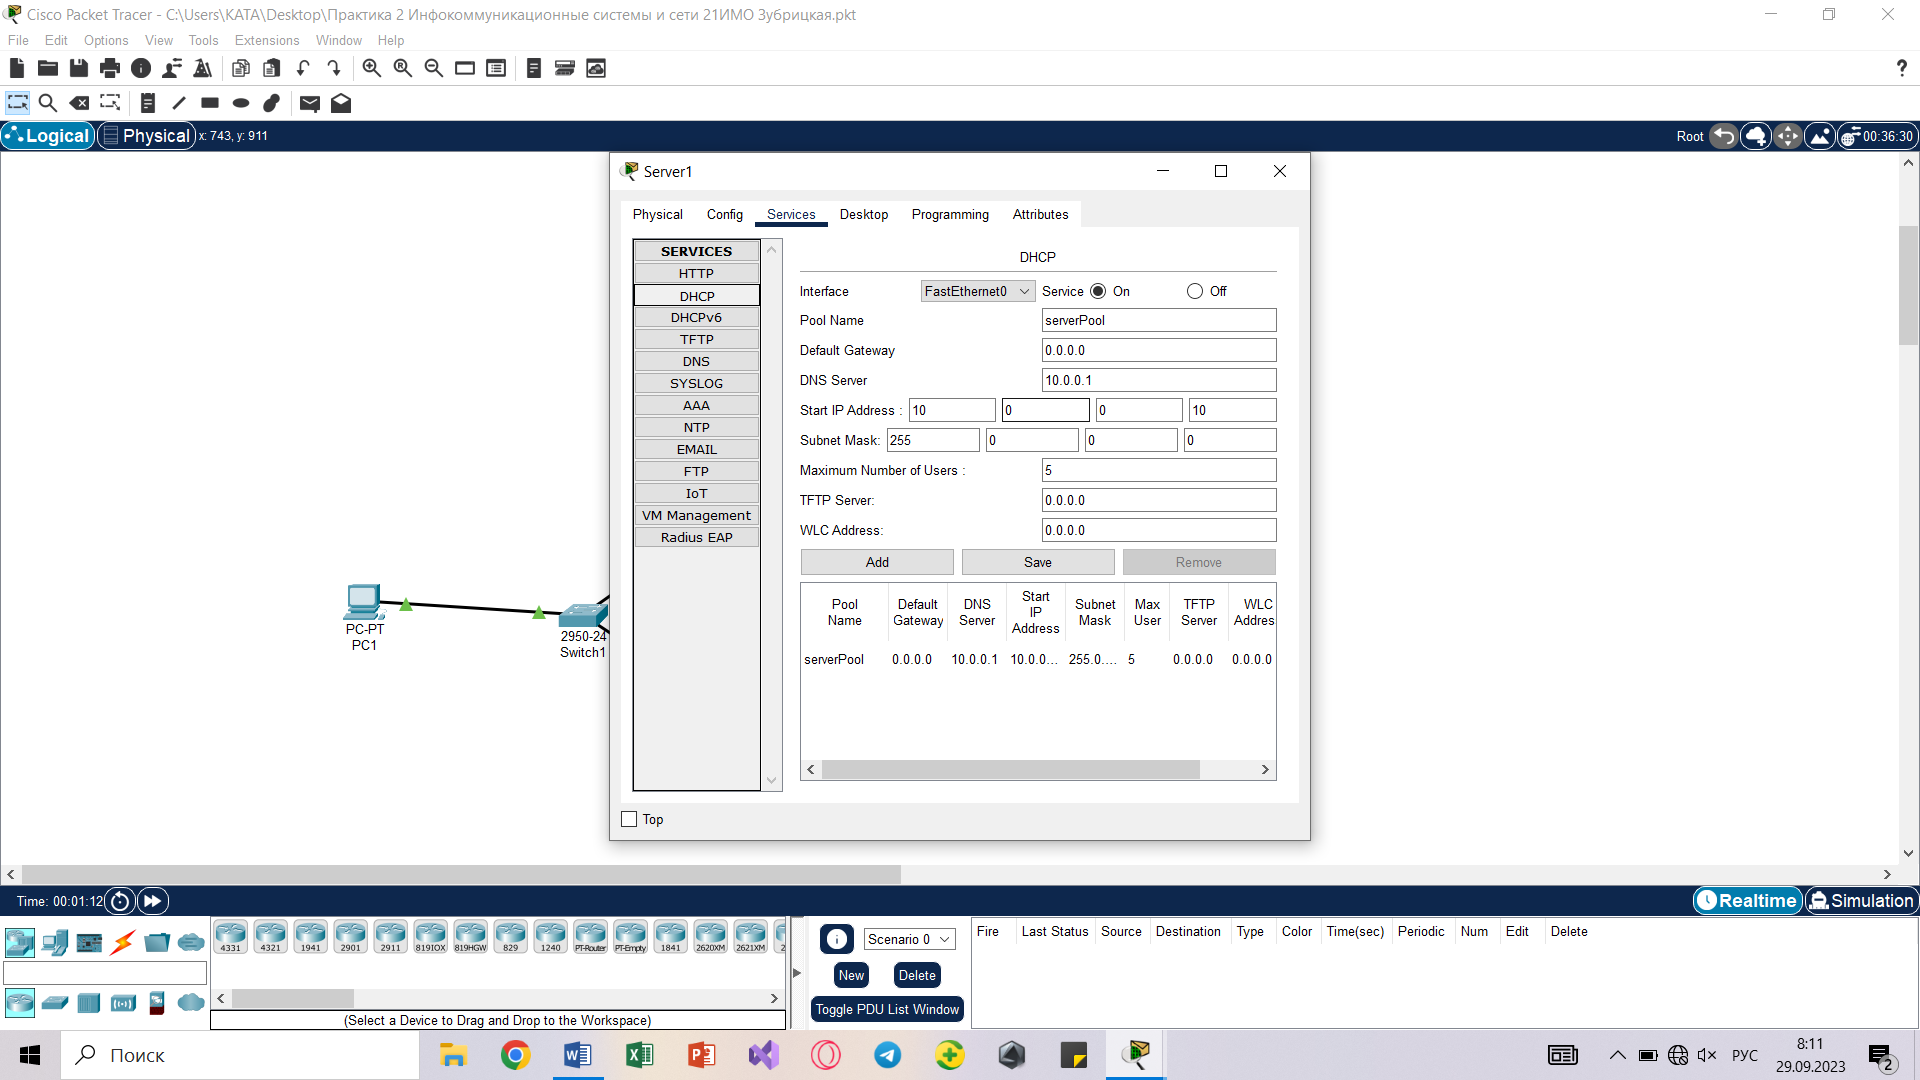Image resolution: width=1920 pixels, height=1080 pixels.
Task: Switch to Simulation mode
Action: tap(1861, 901)
